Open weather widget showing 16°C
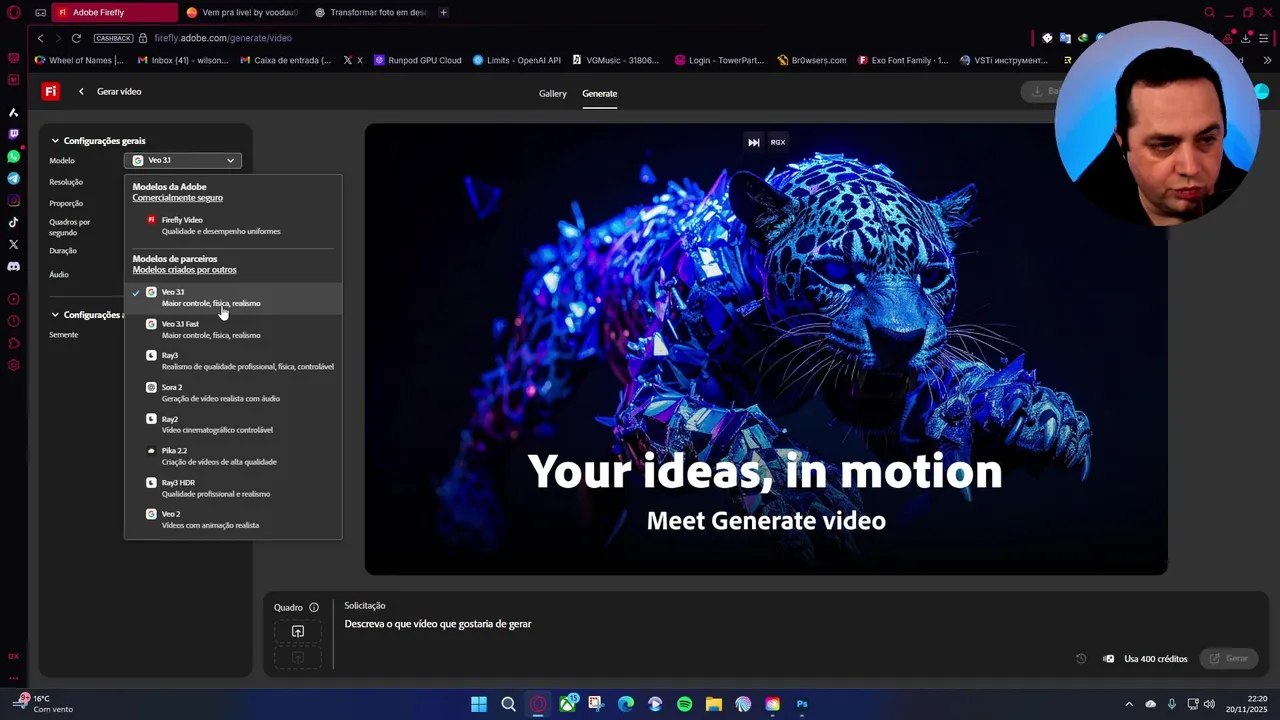The image size is (1280, 720). [x=46, y=704]
